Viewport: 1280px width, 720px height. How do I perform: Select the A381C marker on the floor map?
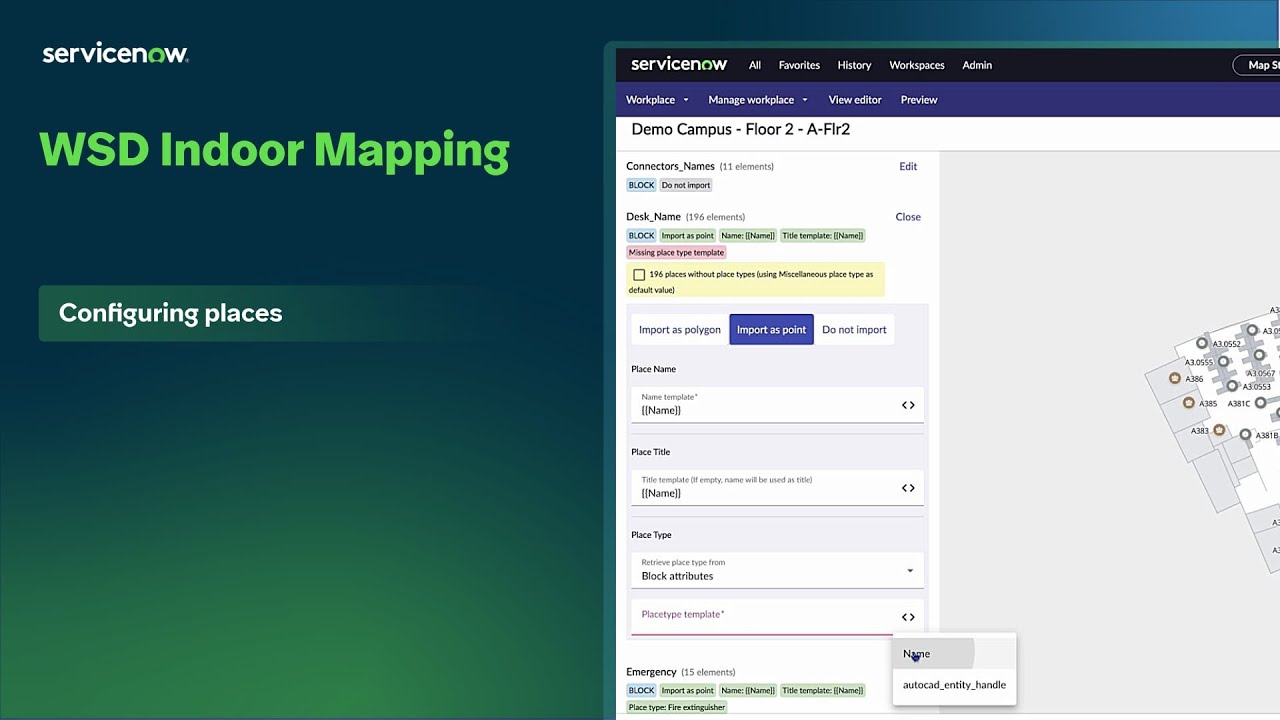[1261, 403]
